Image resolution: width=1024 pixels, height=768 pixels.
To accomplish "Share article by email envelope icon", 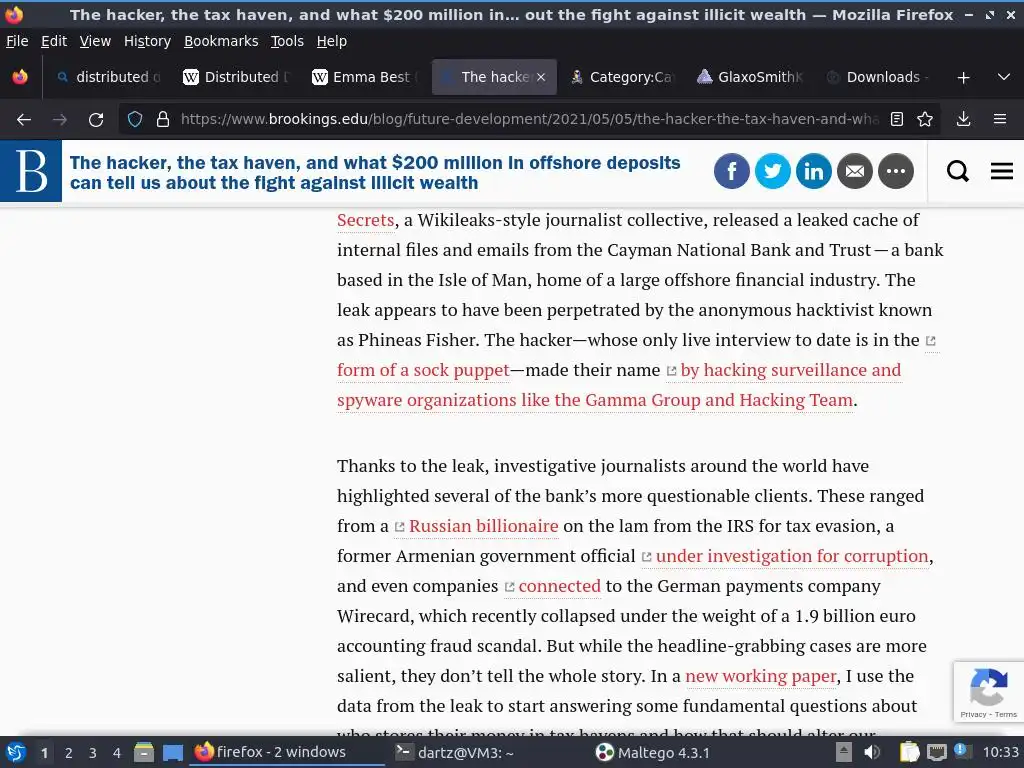I will [x=855, y=171].
